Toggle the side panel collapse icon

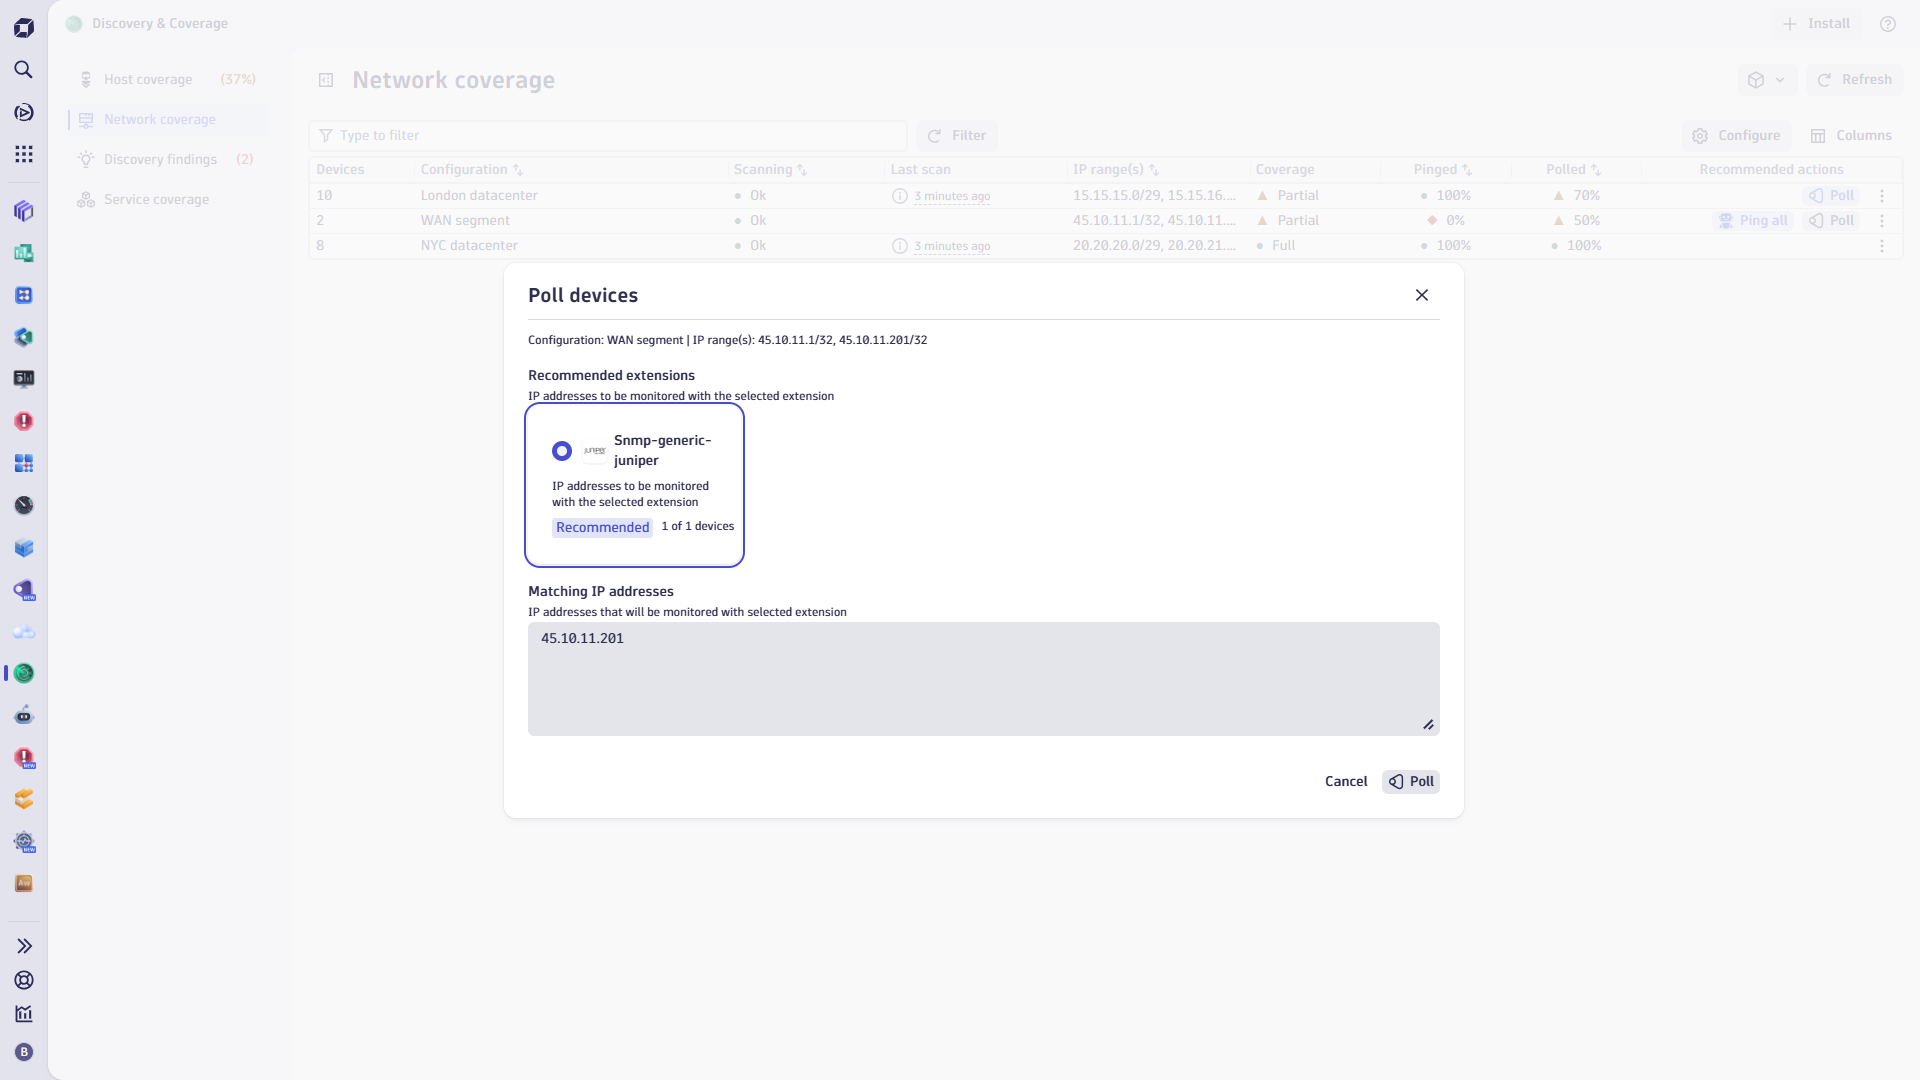click(326, 80)
